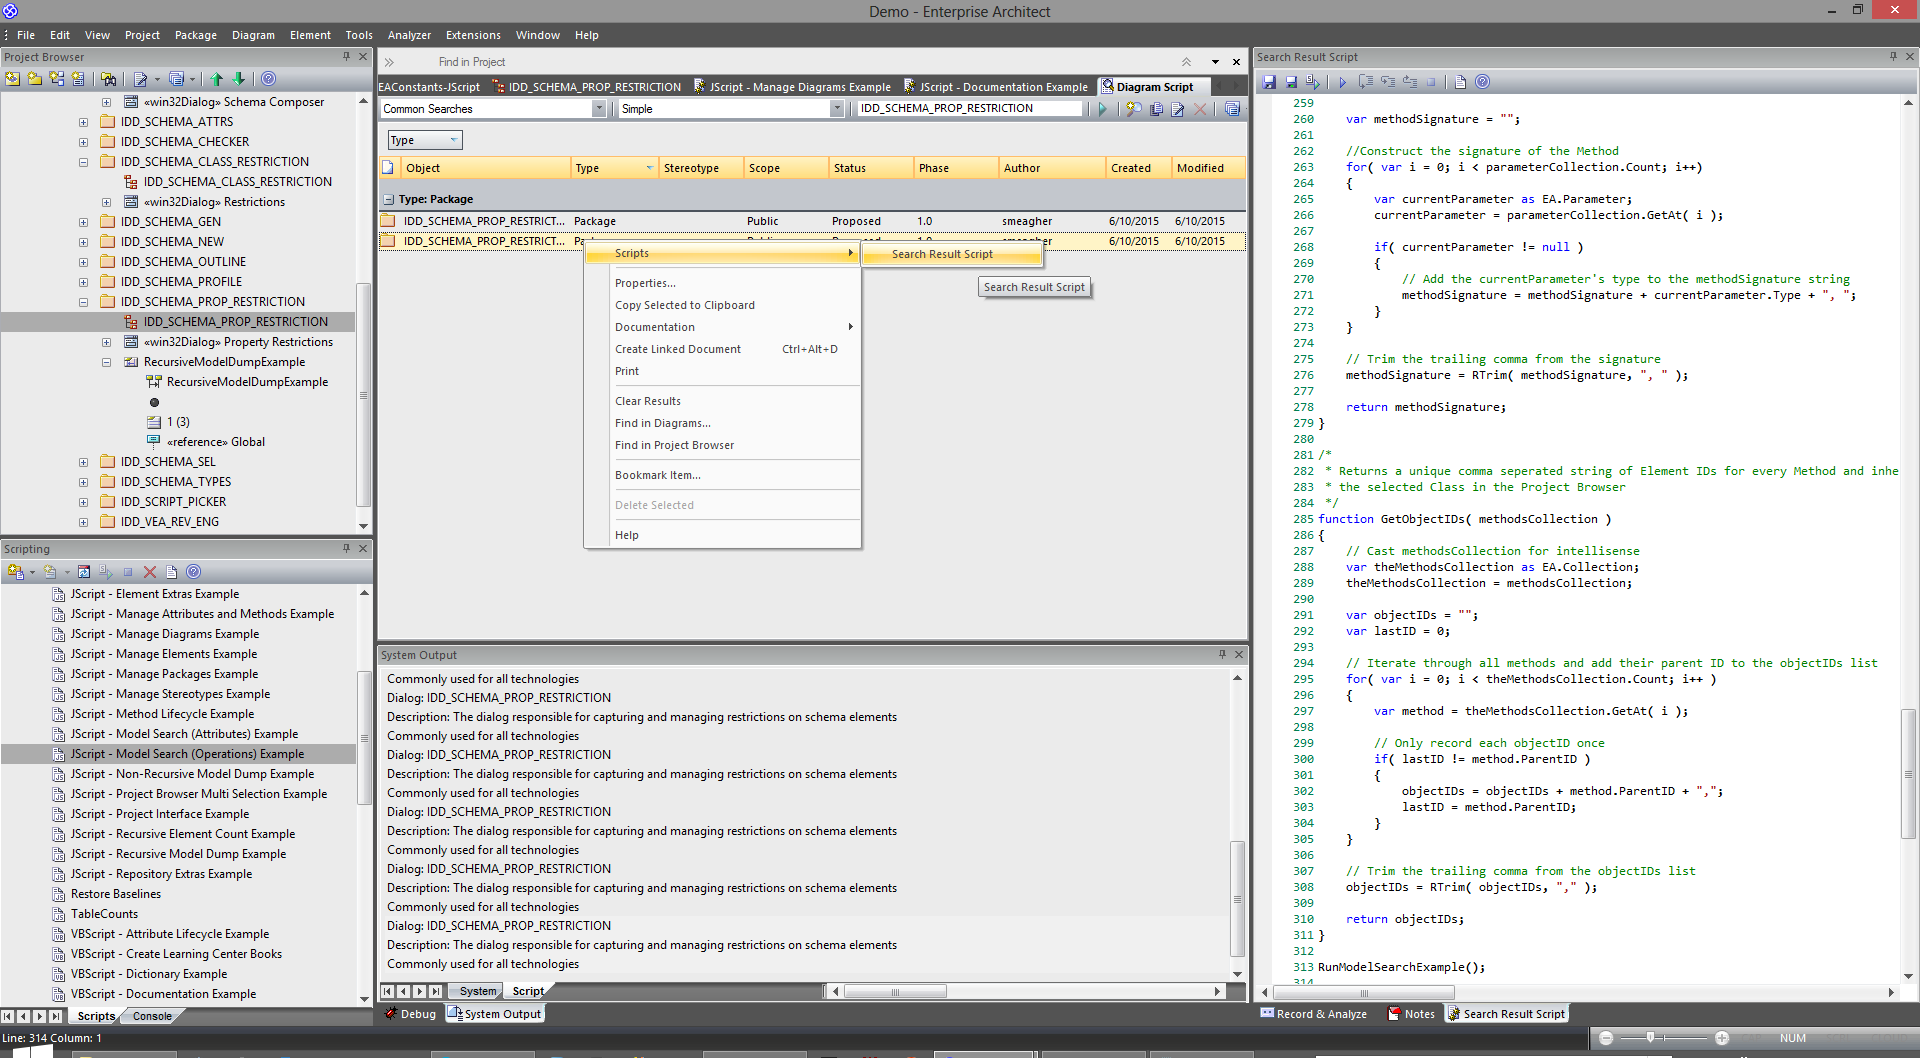Image resolution: width=1920 pixels, height=1058 pixels.
Task: Click the refresh script tree icon
Action: (84, 572)
